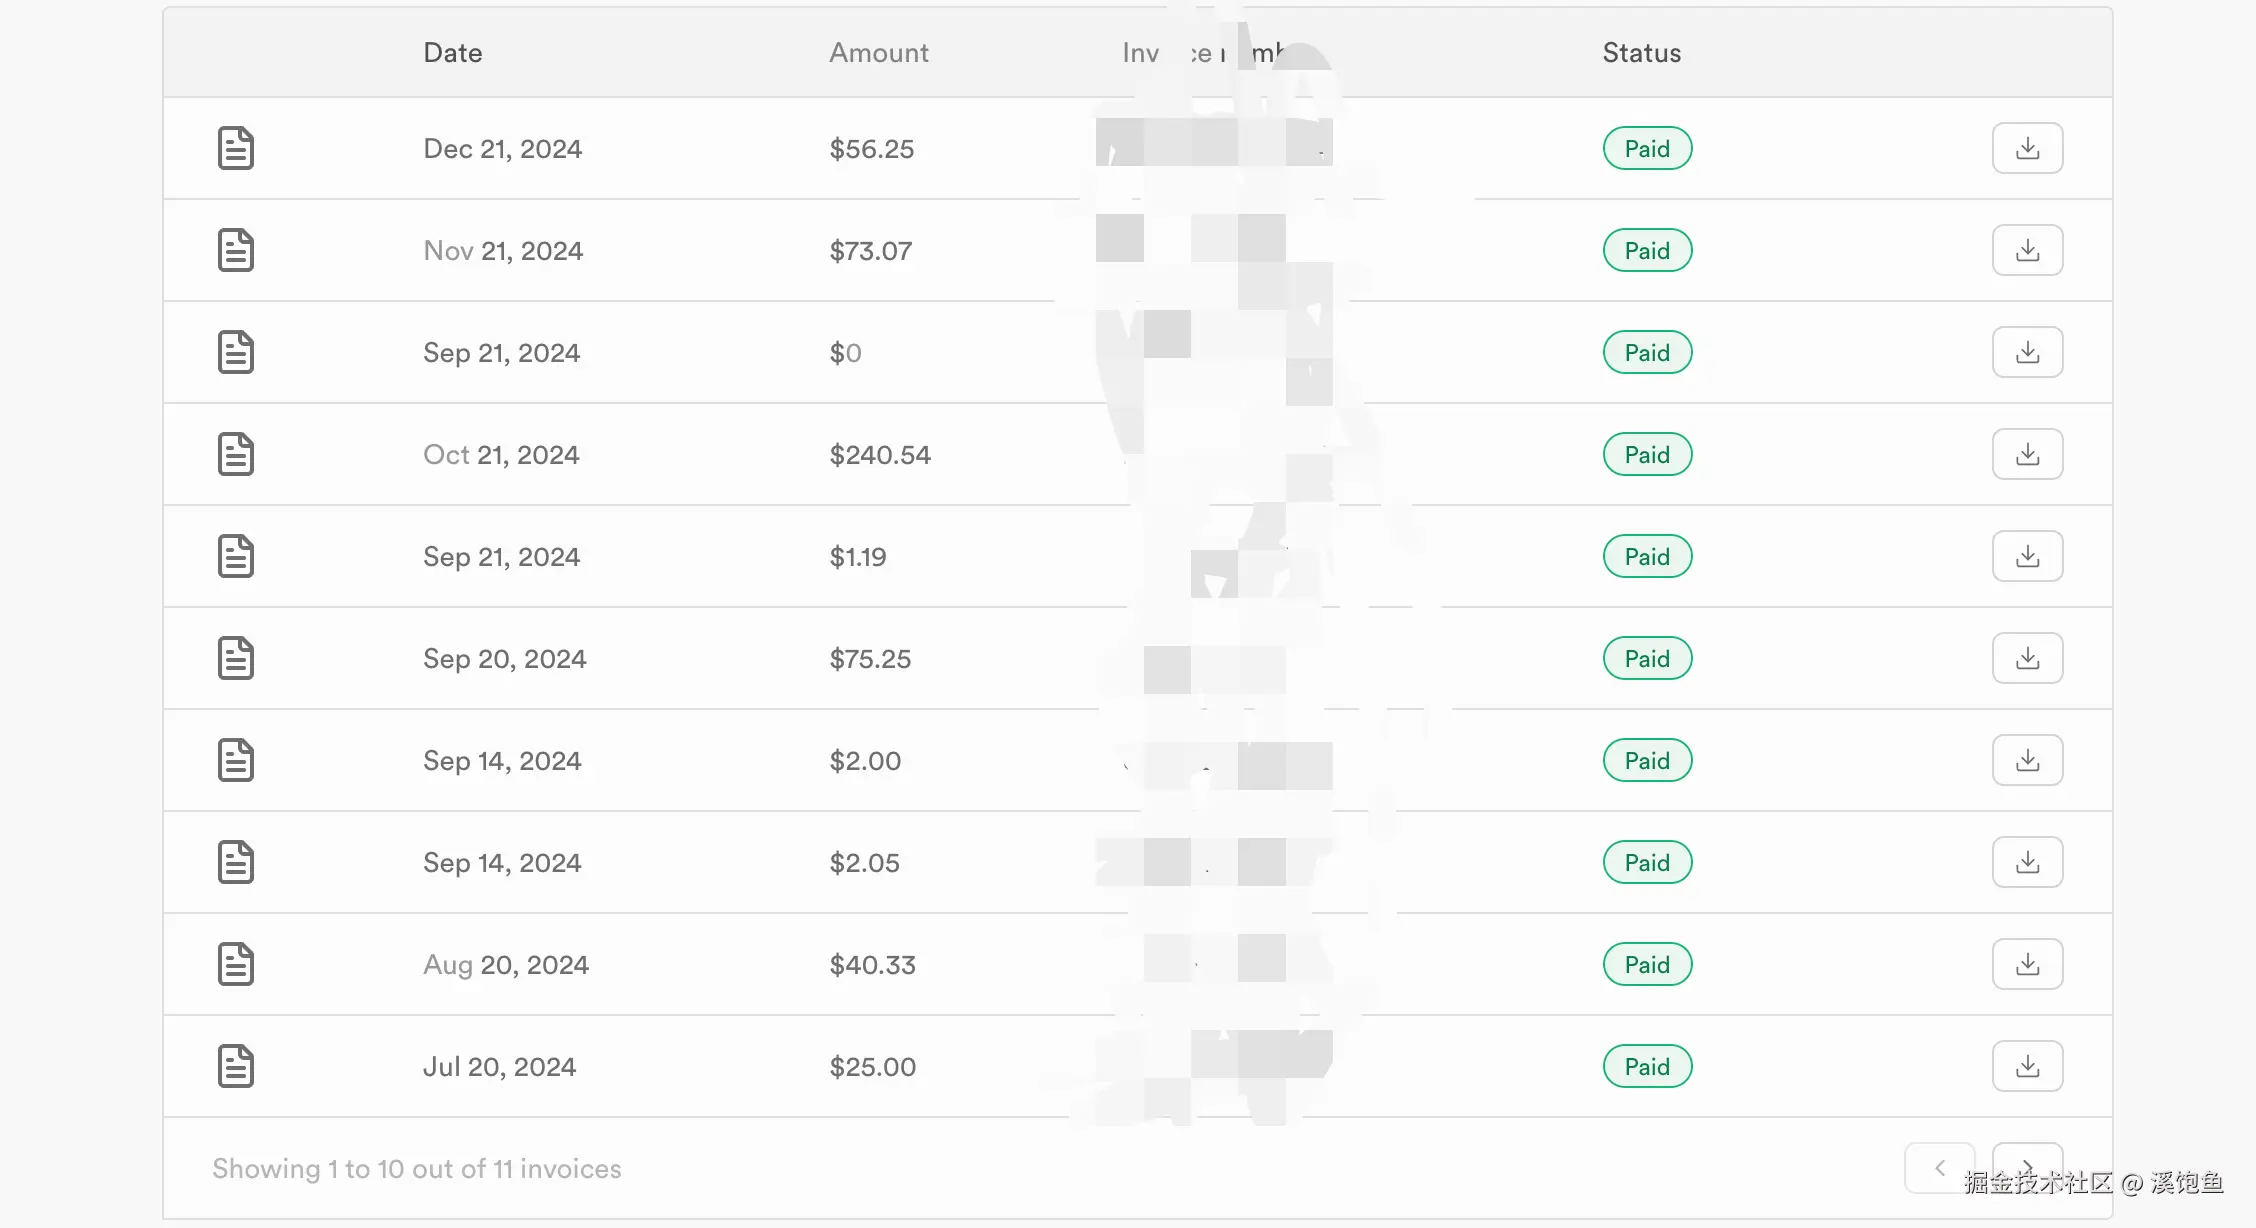This screenshot has height=1228, width=2256.
Task: Download the $2.05 invoice
Action: pos(2027,862)
